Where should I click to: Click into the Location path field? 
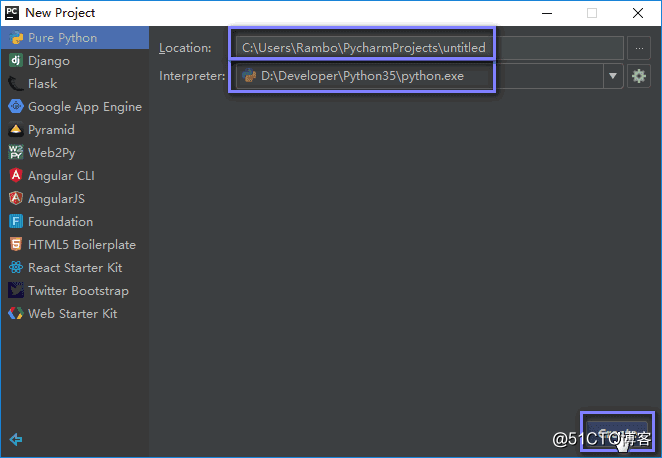click(x=429, y=48)
